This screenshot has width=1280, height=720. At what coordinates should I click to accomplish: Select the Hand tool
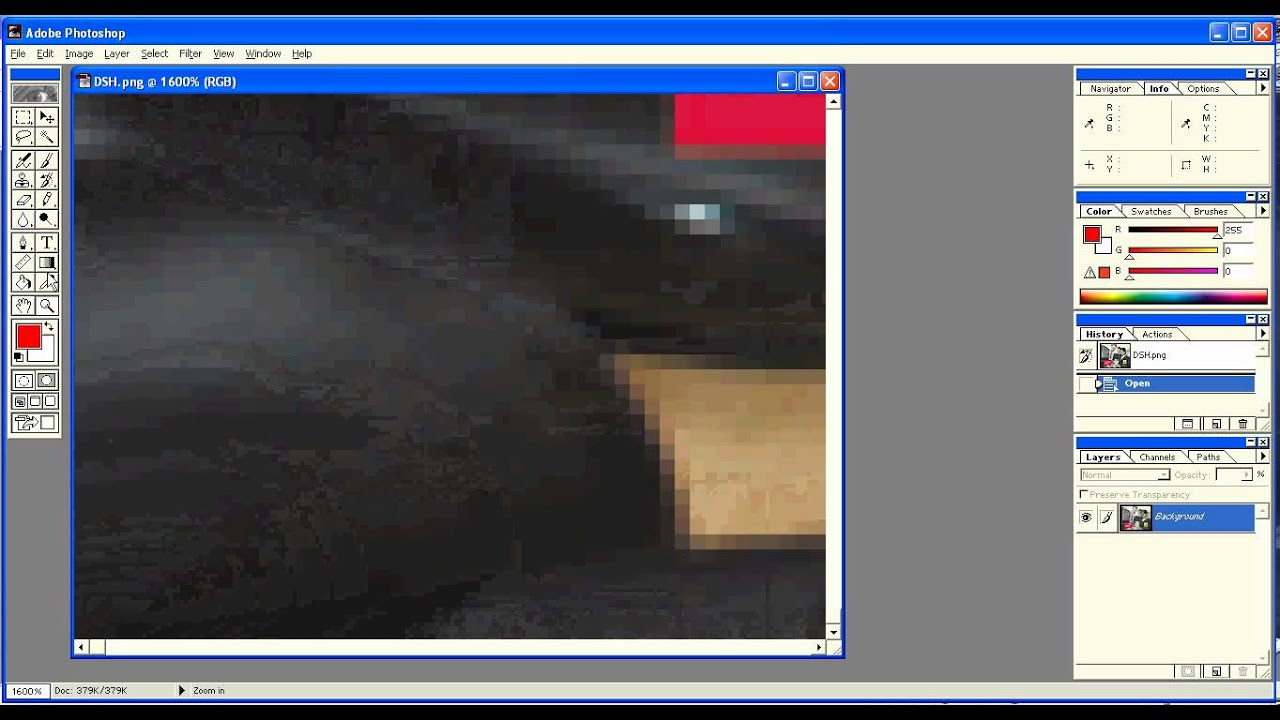click(x=23, y=306)
